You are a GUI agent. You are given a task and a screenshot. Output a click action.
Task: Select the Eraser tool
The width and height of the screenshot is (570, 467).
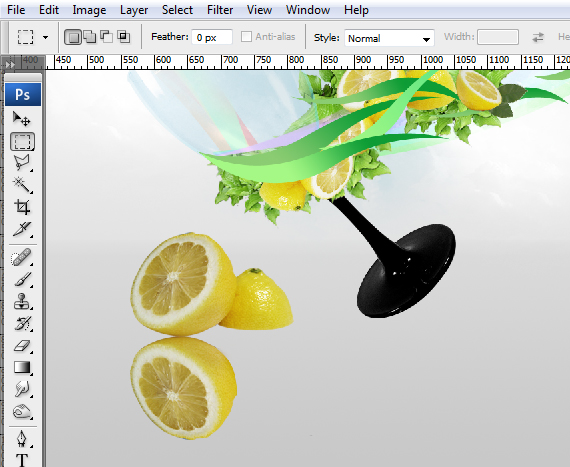(x=22, y=346)
